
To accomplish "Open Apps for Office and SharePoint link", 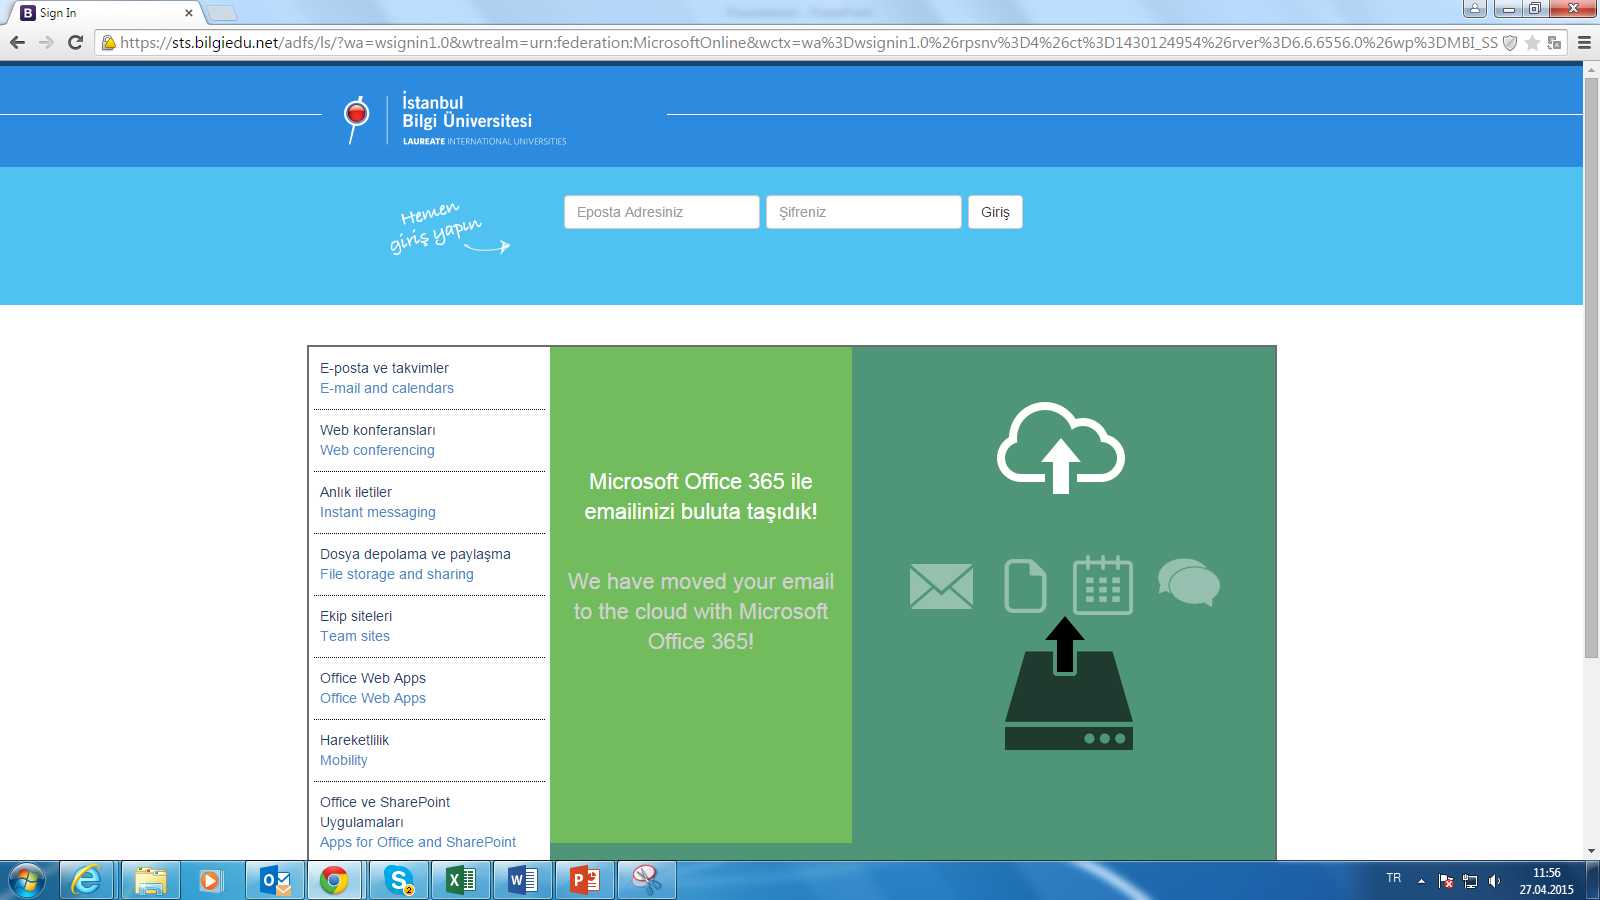I will pyautogui.click(x=418, y=842).
